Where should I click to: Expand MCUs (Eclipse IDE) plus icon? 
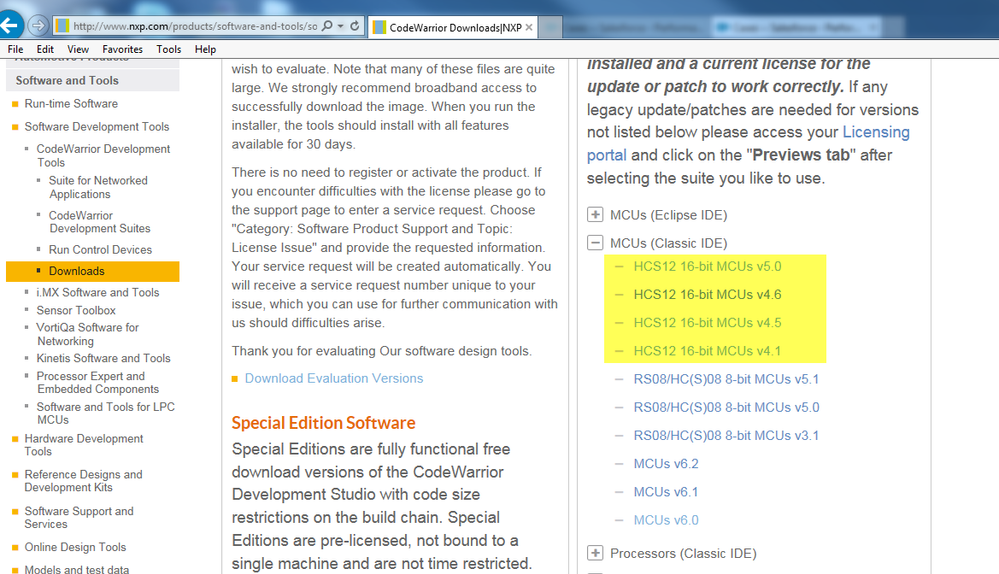tap(595, 215)
